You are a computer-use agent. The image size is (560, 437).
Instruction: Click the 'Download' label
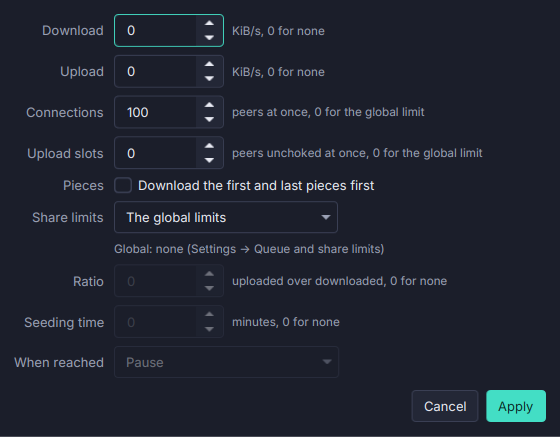pyautogui.click(x=73, y=31)
